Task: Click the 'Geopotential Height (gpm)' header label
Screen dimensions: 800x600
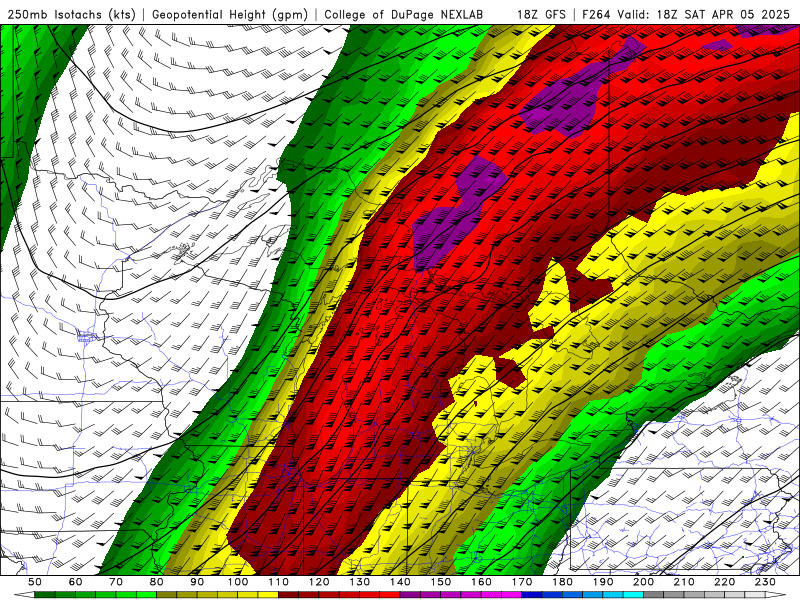Action: coord(230,14)
